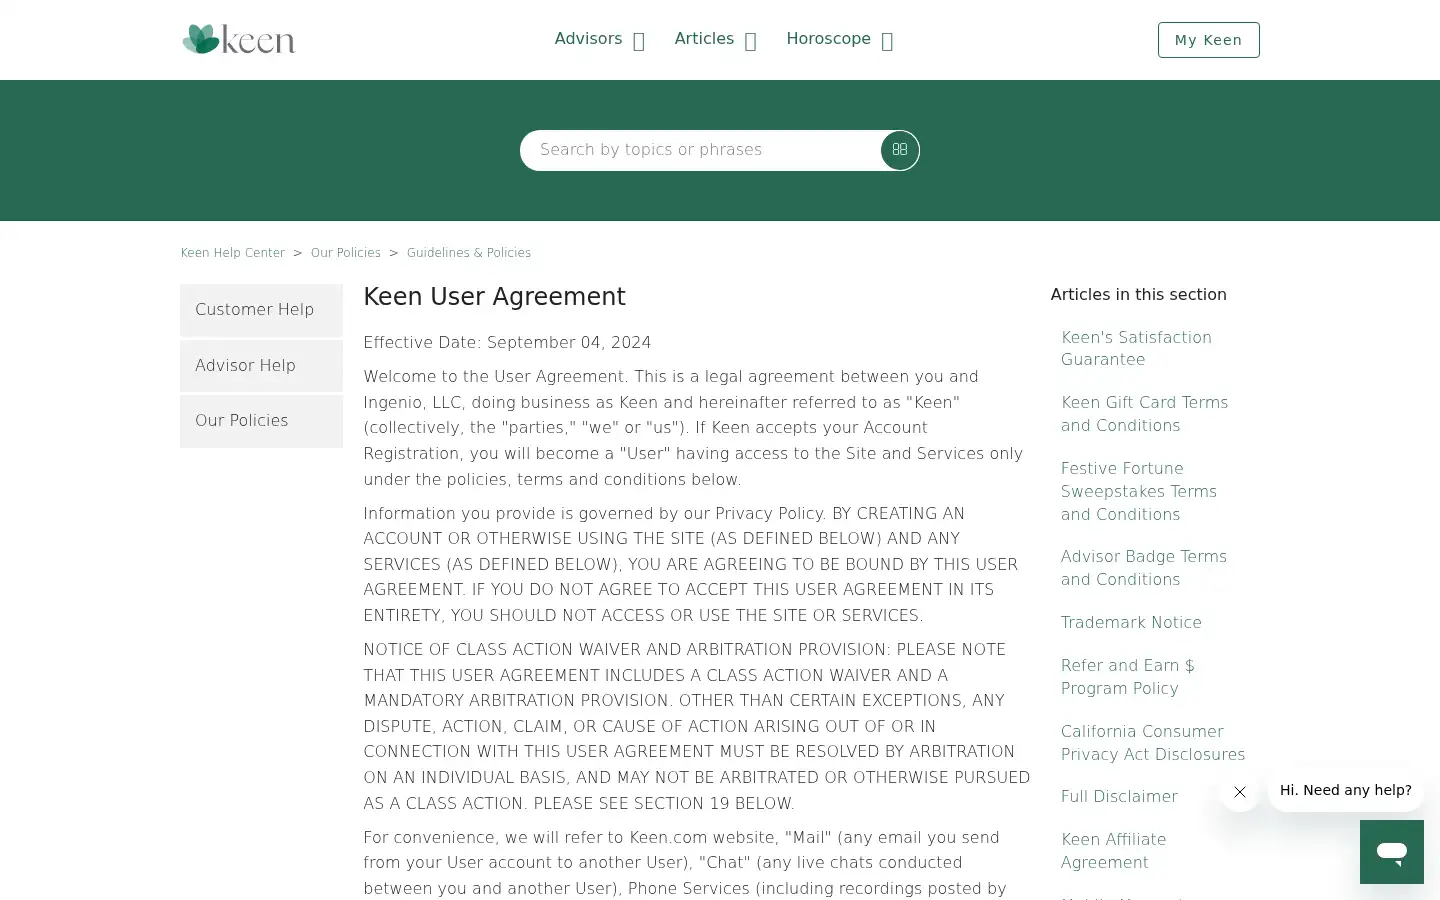Expand the Advisors dropdown arrow
Image resolution: width=1440 pixels, height=900 pixels.
[x=639, y=41]
